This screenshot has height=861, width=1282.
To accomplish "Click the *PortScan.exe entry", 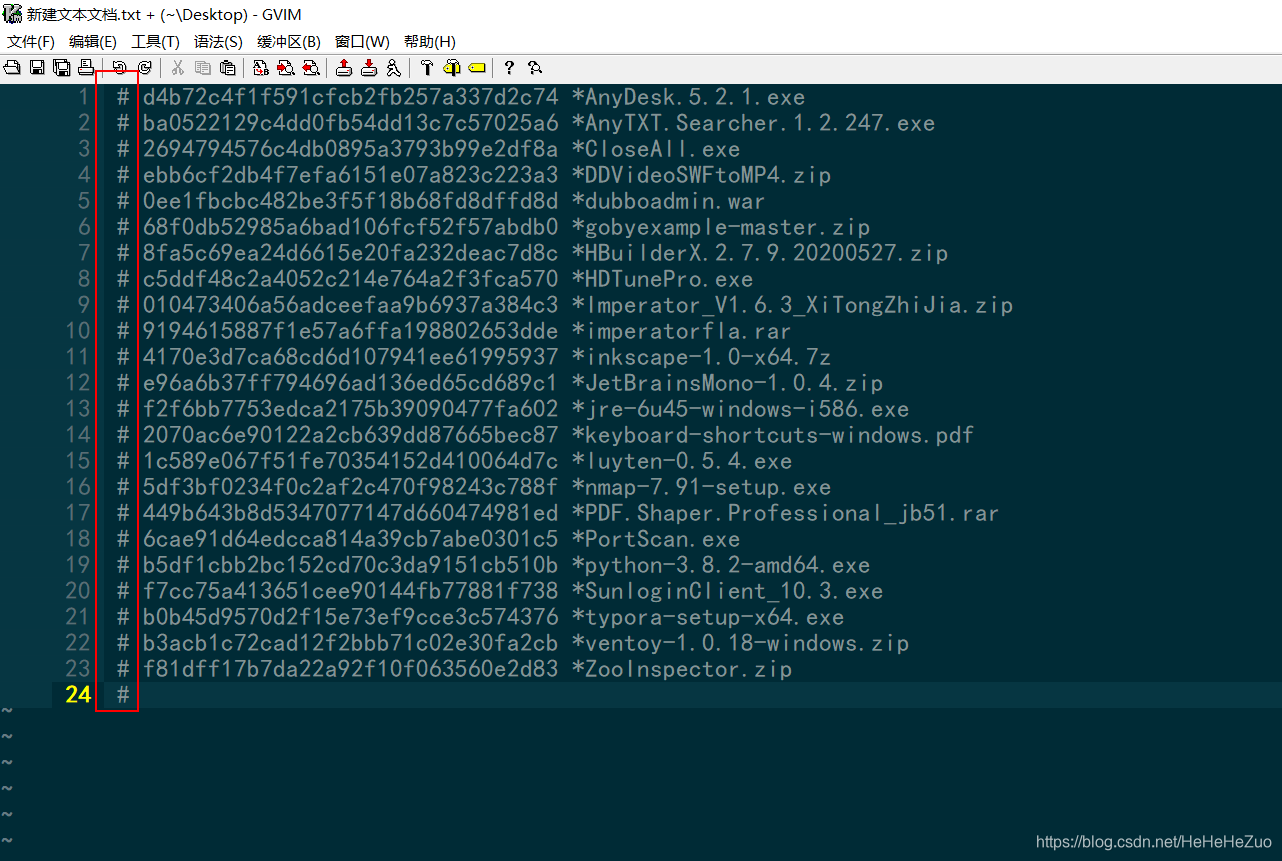I will pyautogui.click(x=656, y=539).
